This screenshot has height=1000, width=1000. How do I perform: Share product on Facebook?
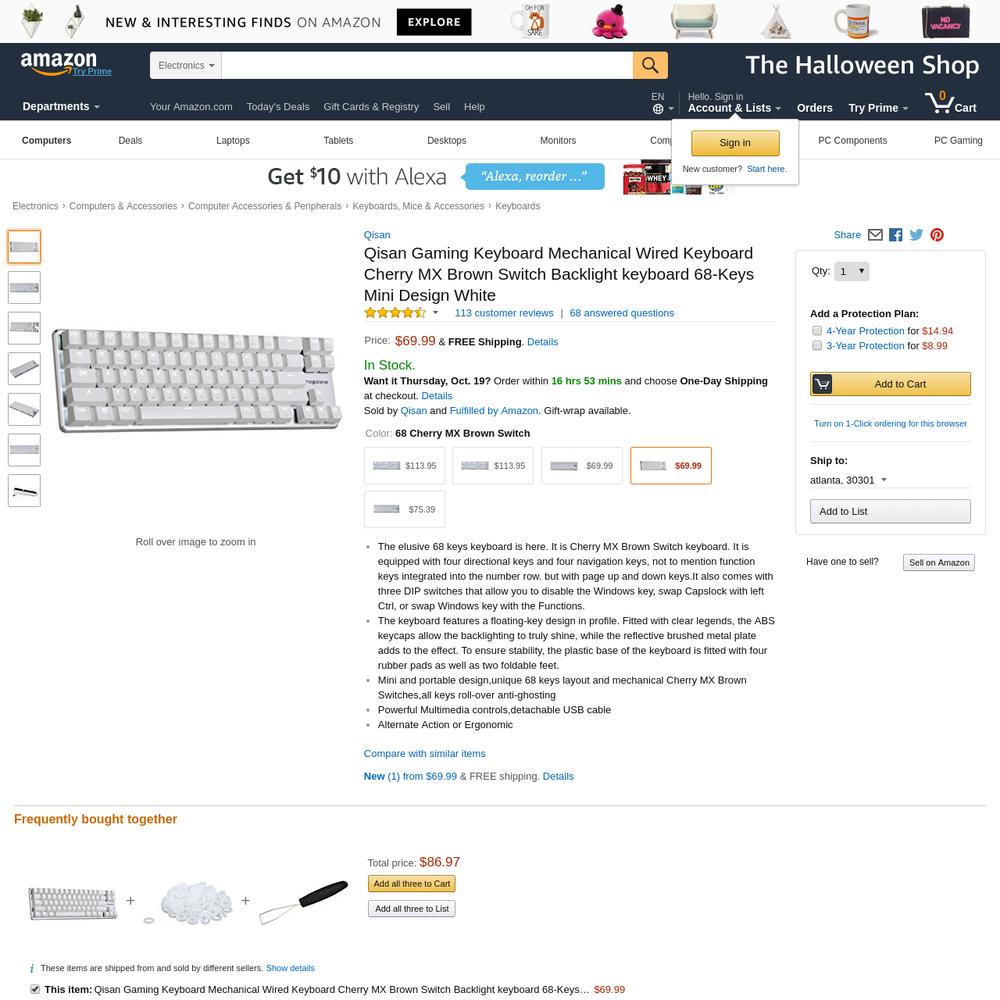895,235
